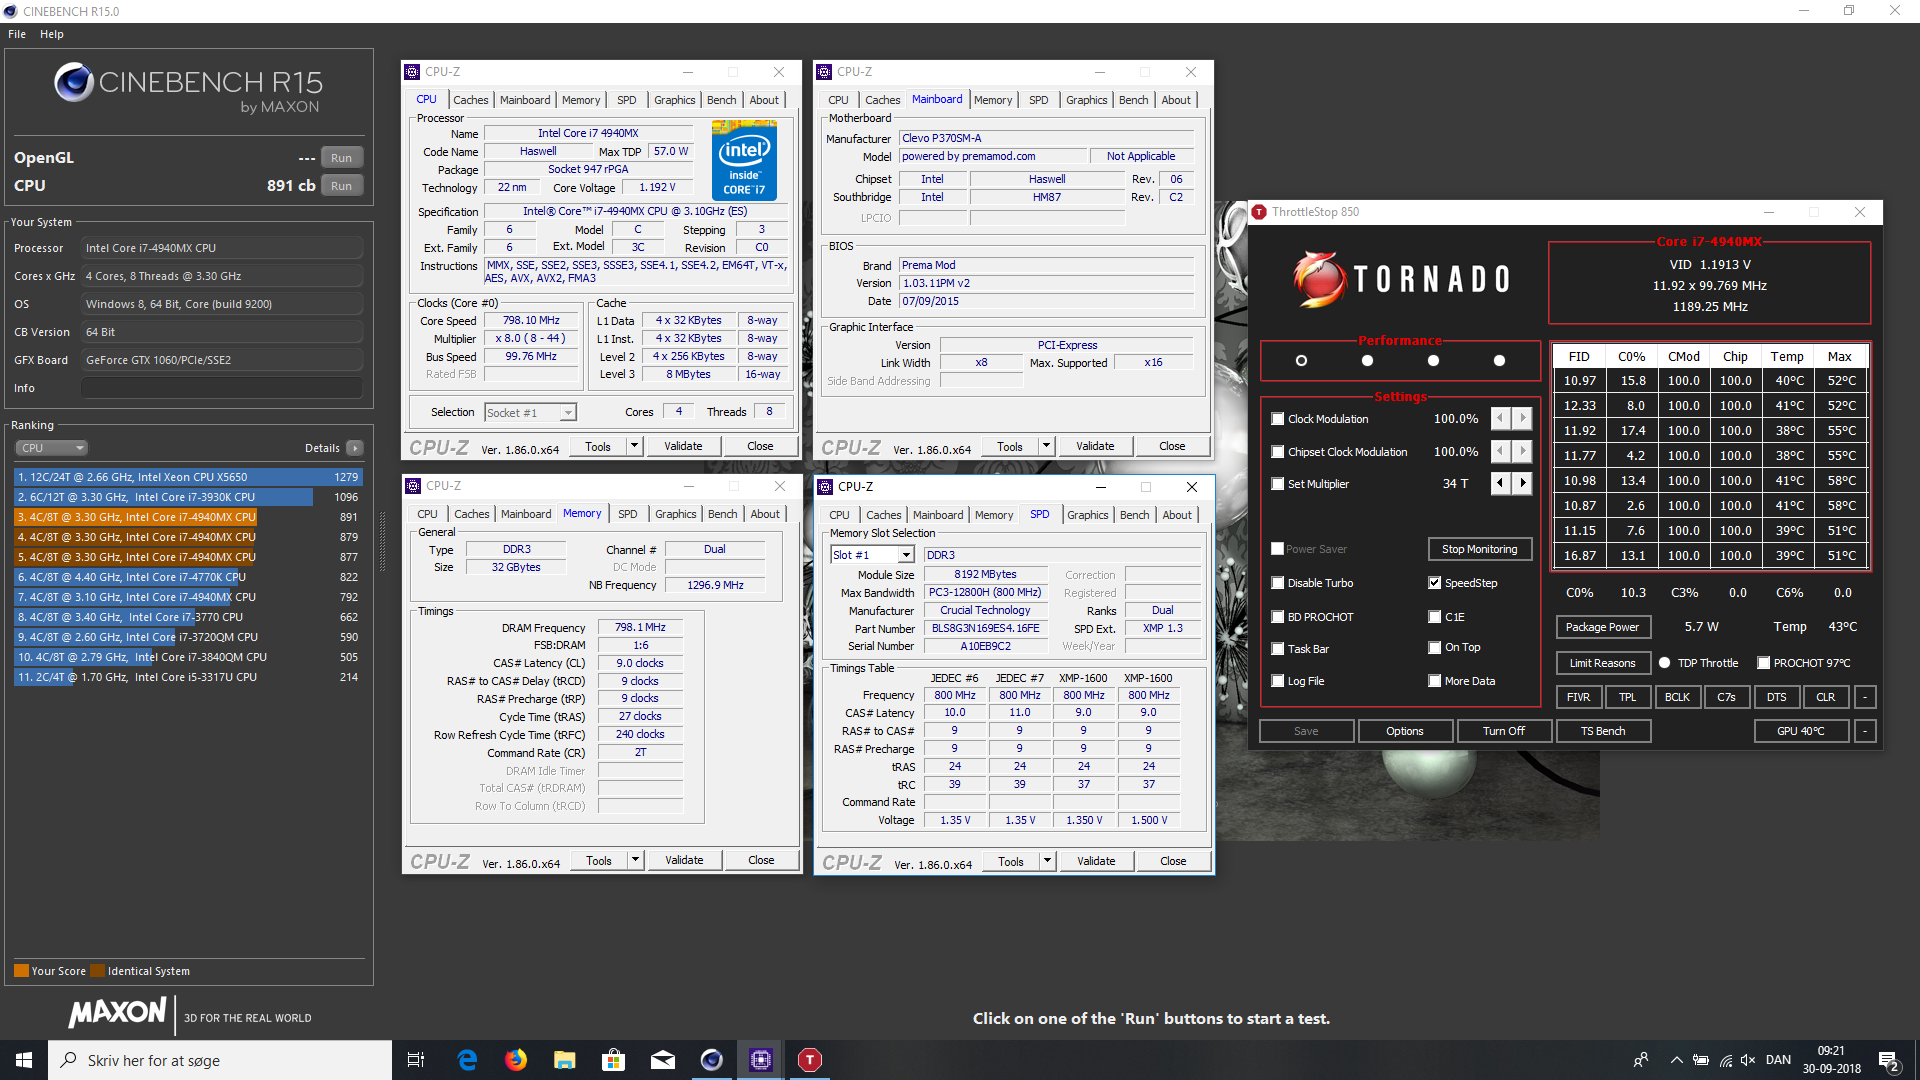Open Firefox from the taskbar

tap(516, 1060)
